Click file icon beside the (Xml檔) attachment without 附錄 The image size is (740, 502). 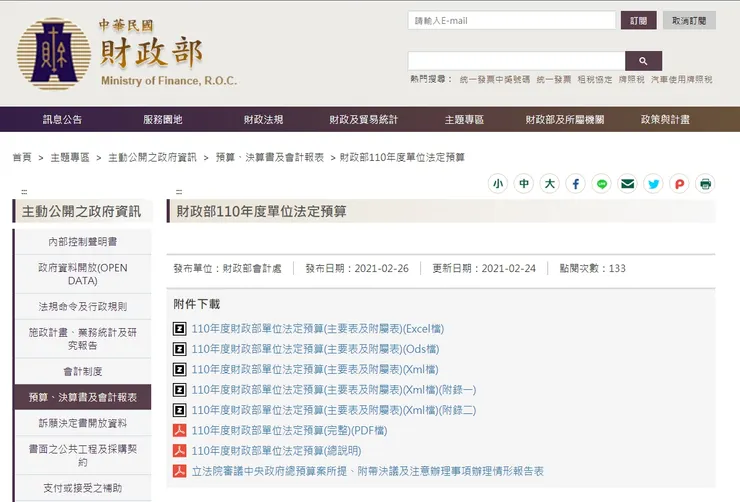tap(179, 369)
